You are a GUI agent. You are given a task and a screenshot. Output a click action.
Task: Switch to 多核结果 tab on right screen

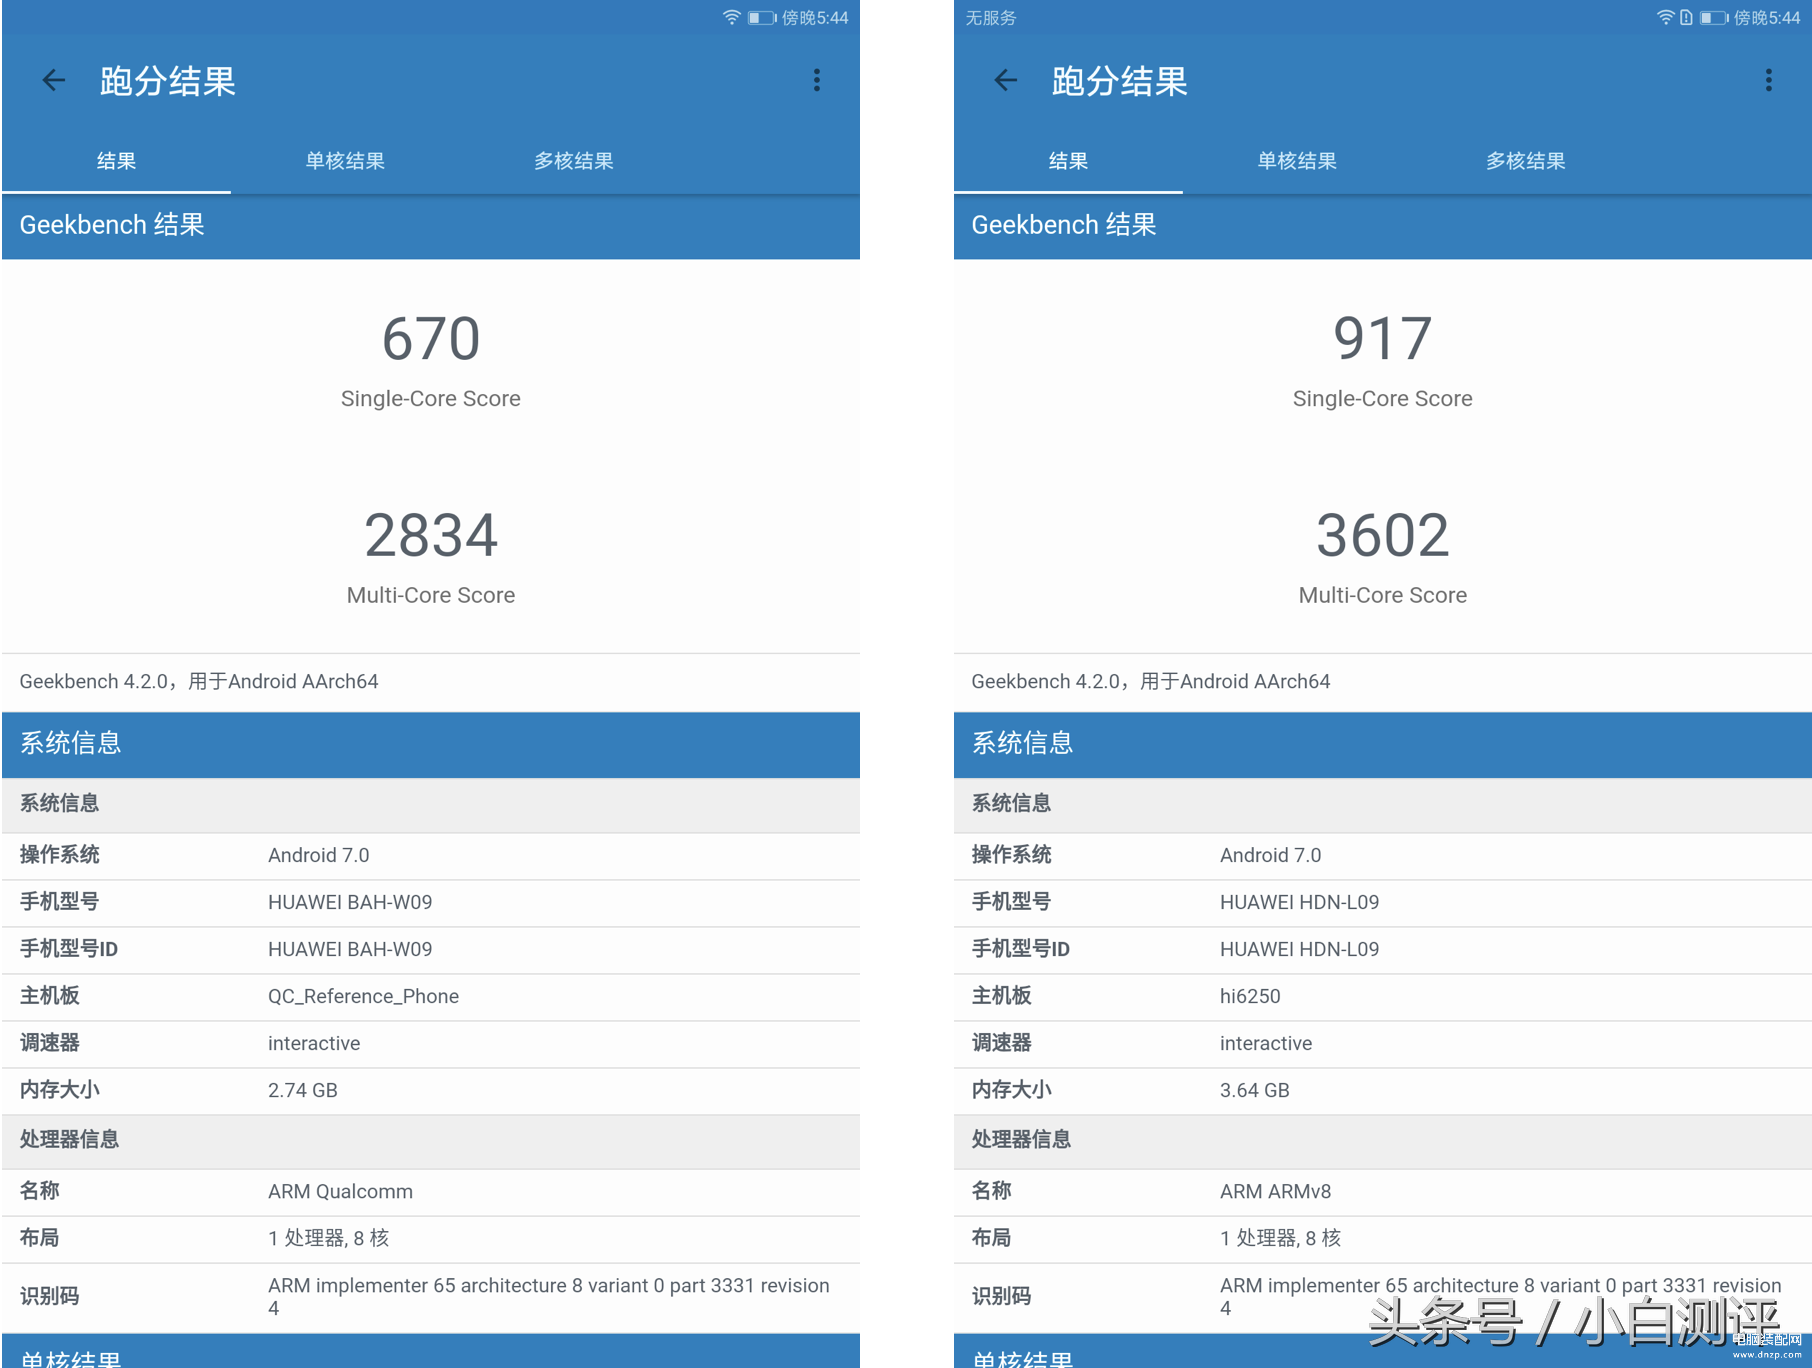pos(1525,161)
